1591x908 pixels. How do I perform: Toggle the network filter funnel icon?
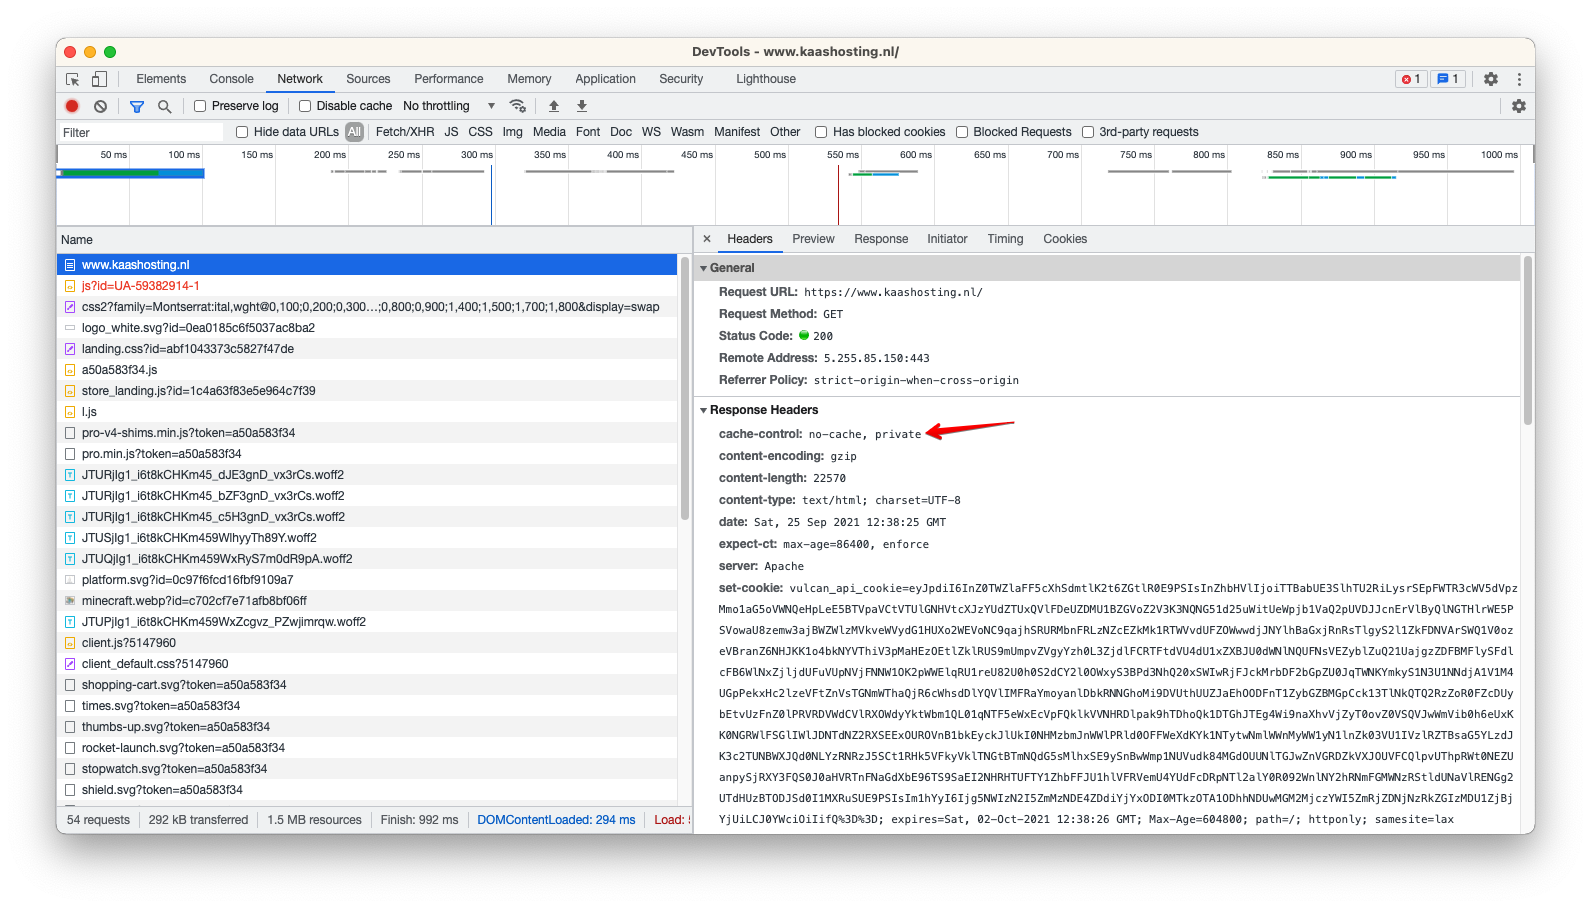137,106
